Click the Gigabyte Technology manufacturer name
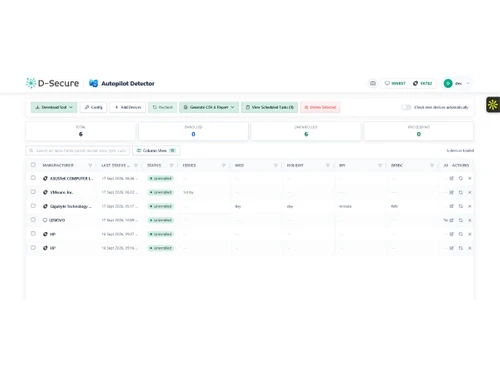 [x=71, y=206]
